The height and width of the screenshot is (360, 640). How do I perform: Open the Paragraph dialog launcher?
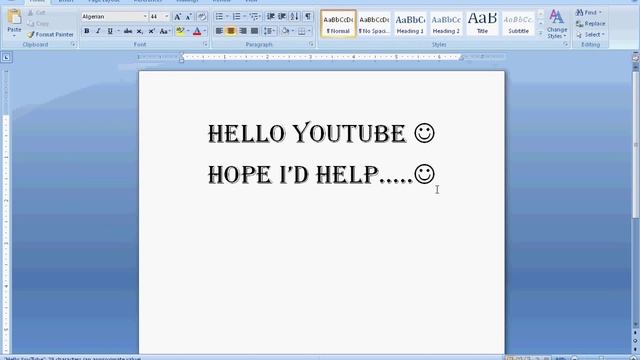pyautogui.click(x=311, y=44)
